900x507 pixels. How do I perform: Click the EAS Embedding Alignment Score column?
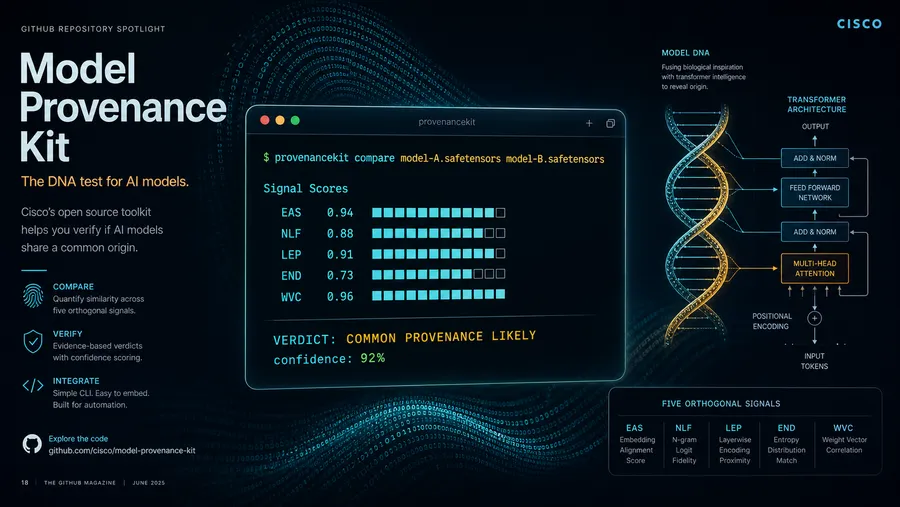click(x=635, y=444)
